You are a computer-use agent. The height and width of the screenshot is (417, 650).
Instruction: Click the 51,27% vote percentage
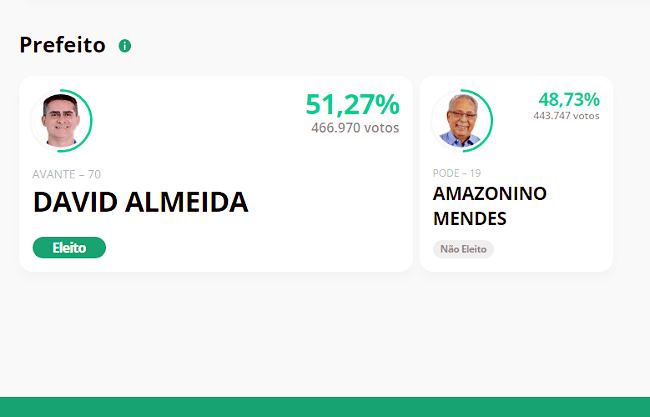352,104
